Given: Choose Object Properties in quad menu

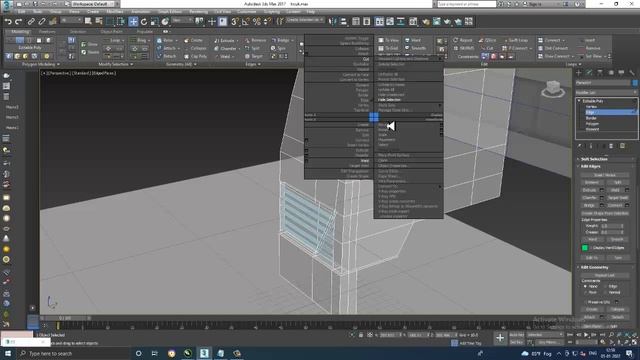Looking at the screenshot, I should click(x=392, y=166).
